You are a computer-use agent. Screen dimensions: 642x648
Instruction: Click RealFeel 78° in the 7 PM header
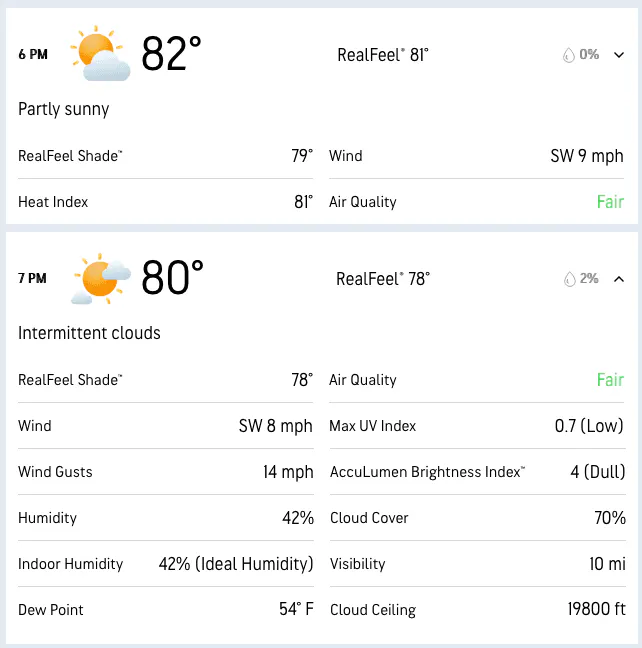point(383,279)
